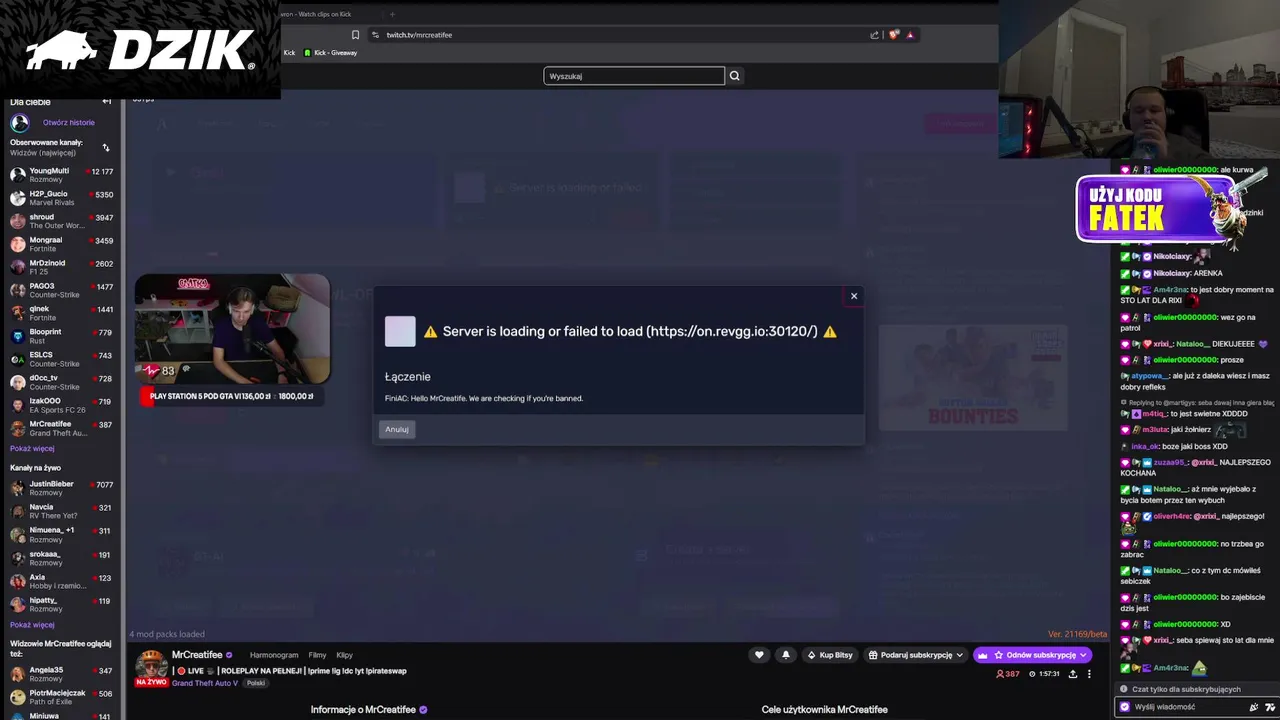Expand live channels with Pokaż więcej
The image size is (1280, 720).
point(32,625)
